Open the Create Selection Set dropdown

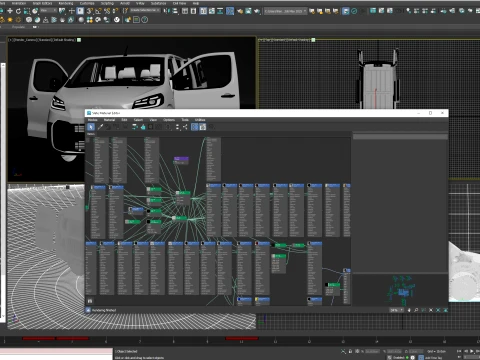[145, 11]
